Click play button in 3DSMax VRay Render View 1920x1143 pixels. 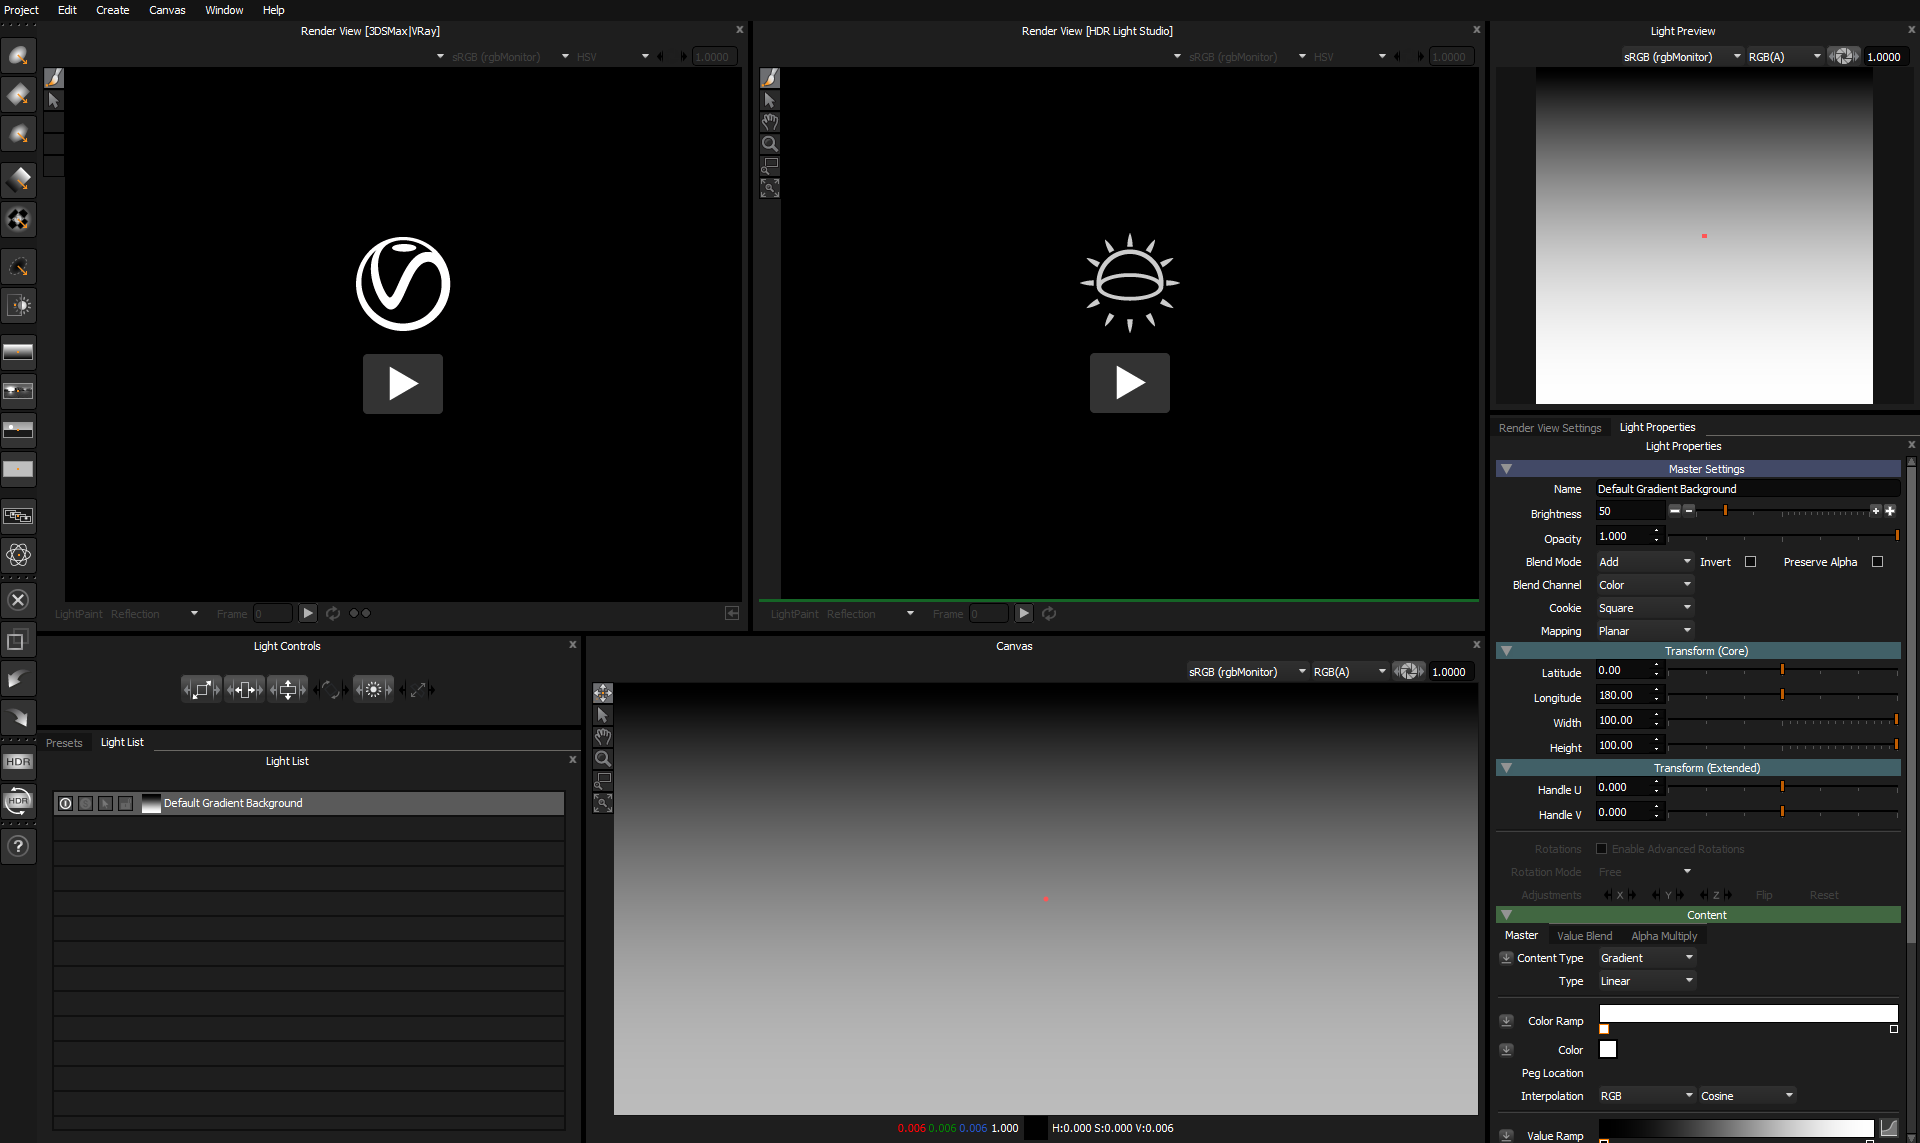coord(404,384)
